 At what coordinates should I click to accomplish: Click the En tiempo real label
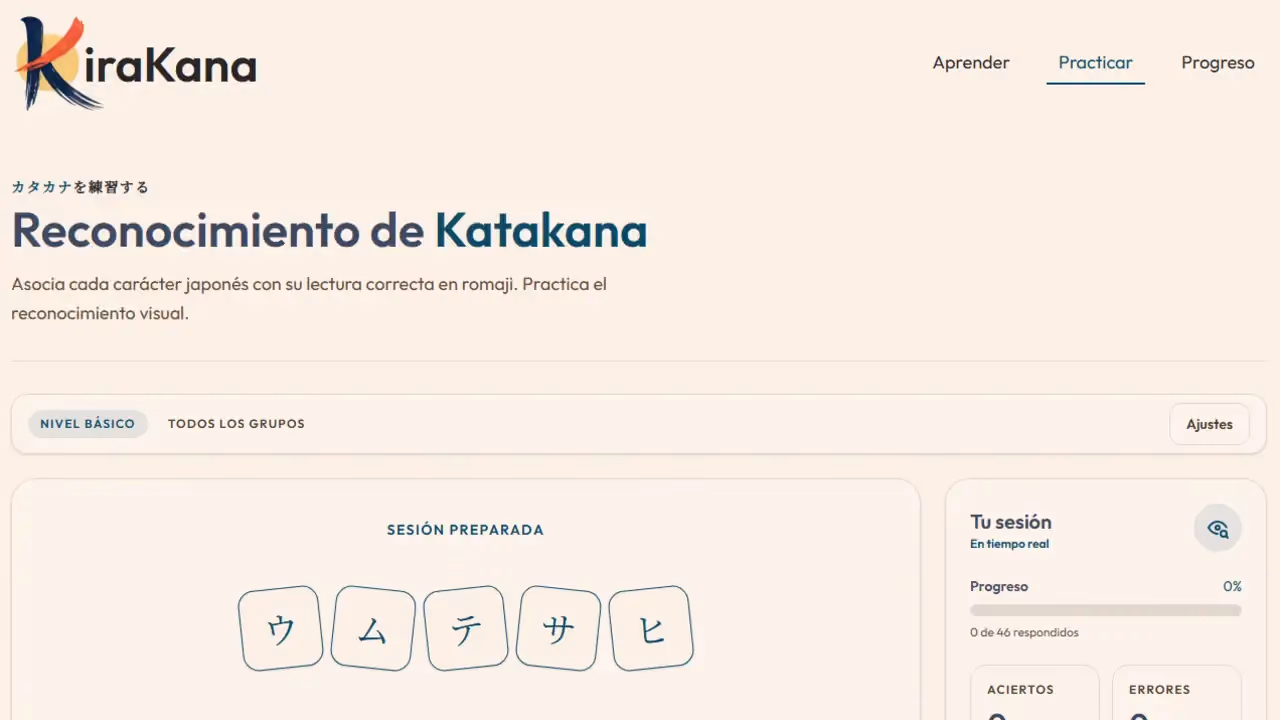tap(1009, 544)
